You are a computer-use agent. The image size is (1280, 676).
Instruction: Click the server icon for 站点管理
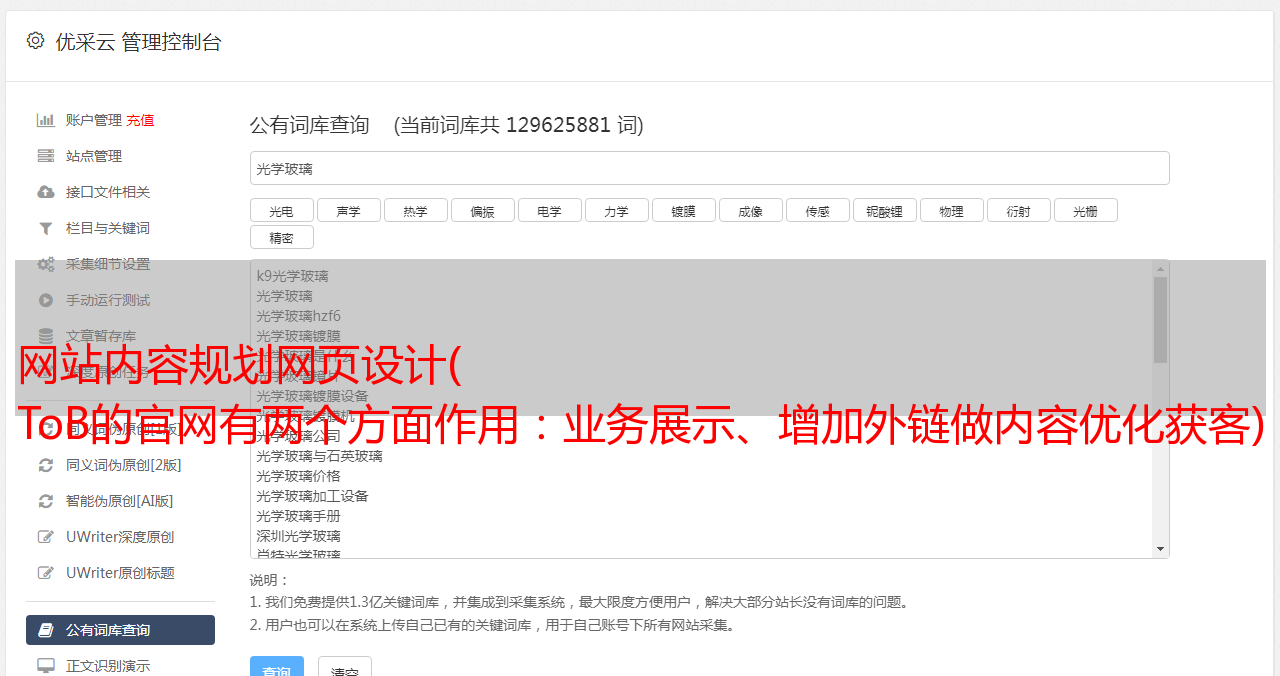[46, 156]
